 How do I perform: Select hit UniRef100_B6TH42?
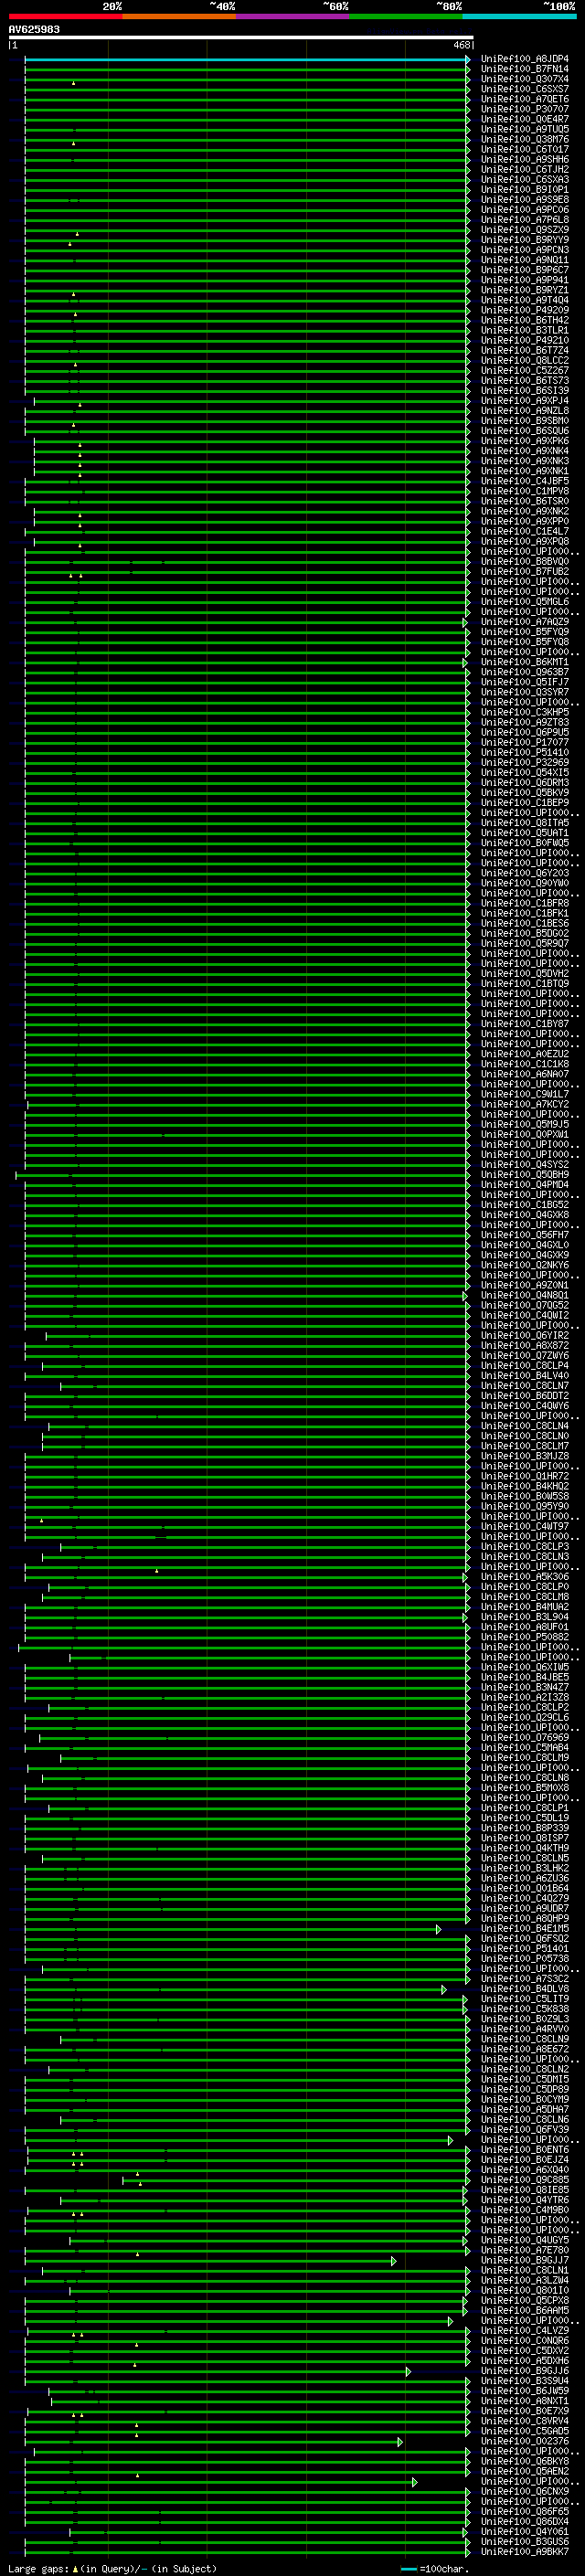pyautogui.click(x=524, y=320)
